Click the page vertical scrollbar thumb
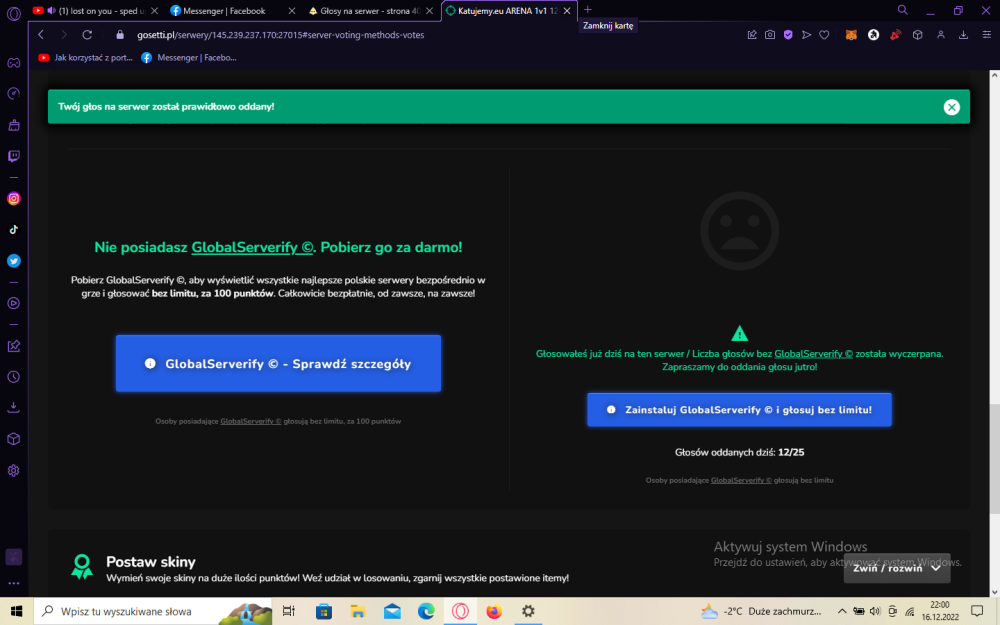Viewport: 1000px width, 625px height. point(994,459)
